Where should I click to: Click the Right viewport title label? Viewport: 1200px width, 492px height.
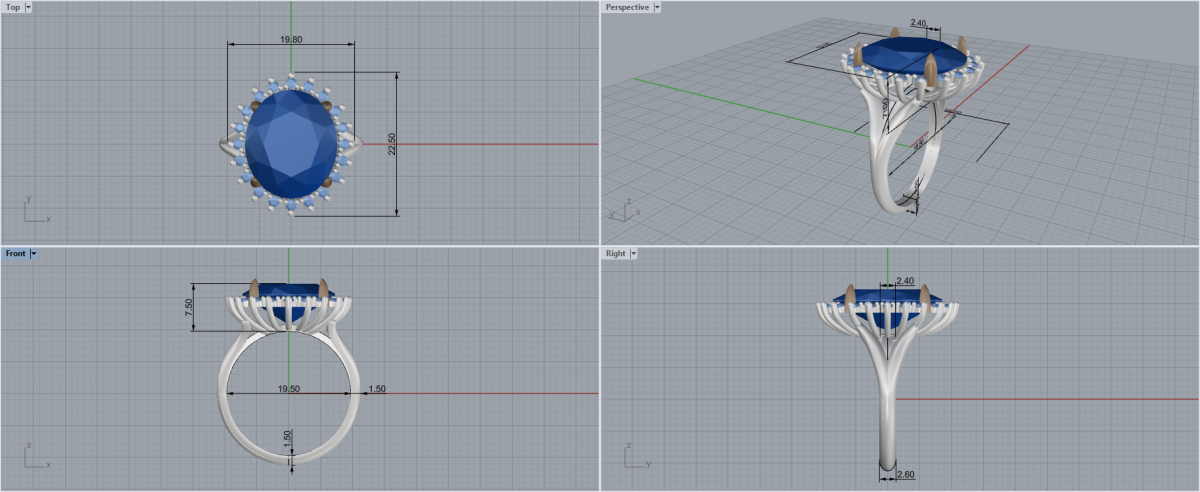point(615,254)
